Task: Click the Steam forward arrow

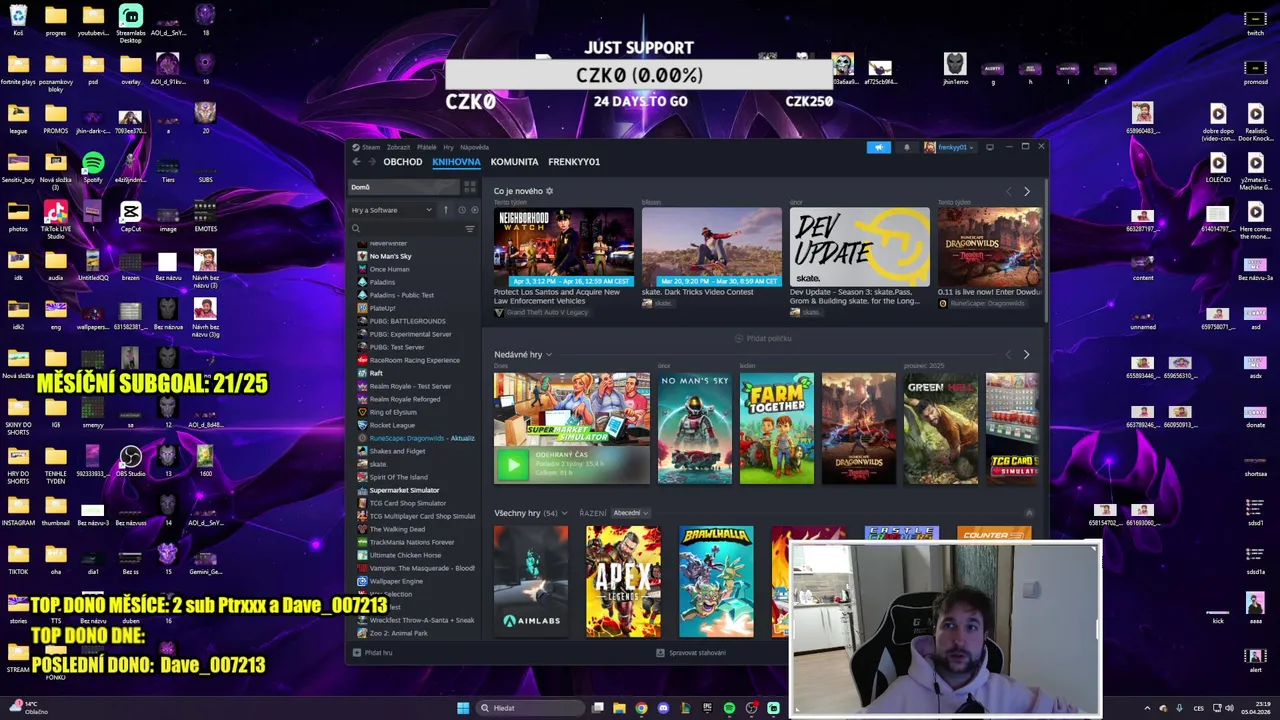Action: pos(372,162)
